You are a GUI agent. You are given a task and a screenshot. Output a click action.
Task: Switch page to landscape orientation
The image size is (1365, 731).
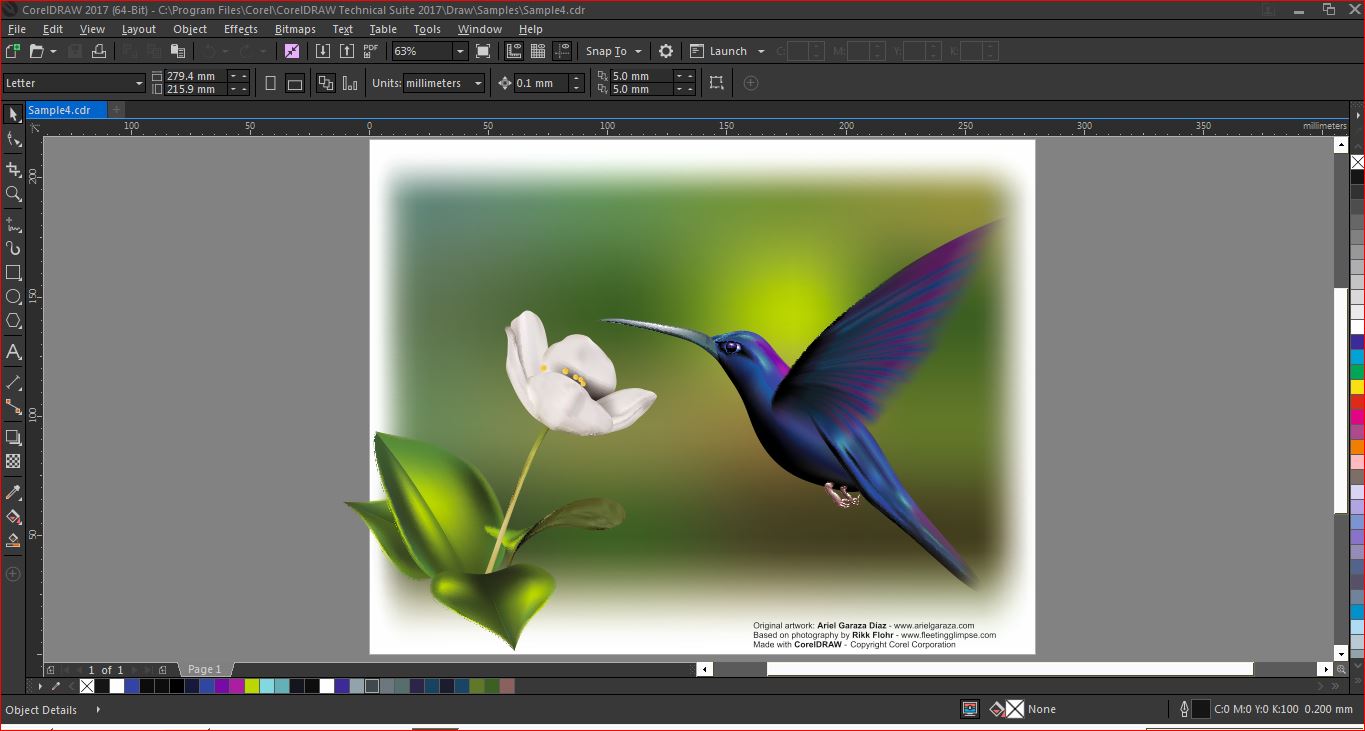[294, 83]
